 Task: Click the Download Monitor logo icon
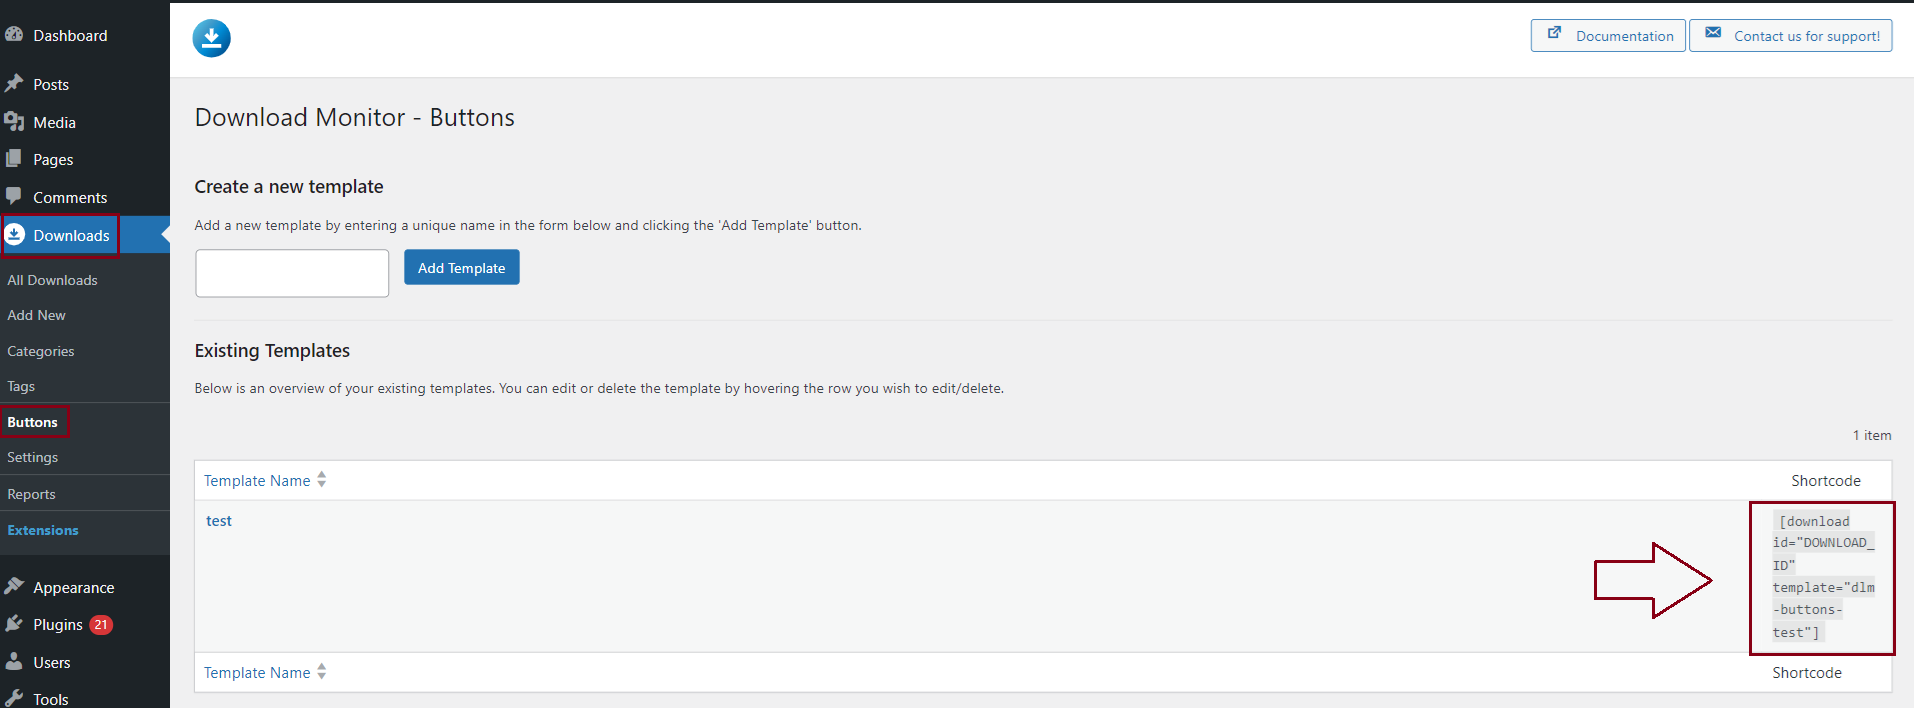211,38
